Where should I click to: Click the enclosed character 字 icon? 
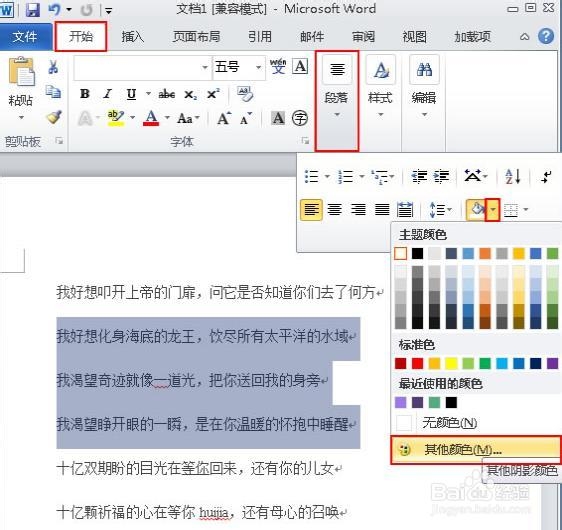[x=300, y=118]
